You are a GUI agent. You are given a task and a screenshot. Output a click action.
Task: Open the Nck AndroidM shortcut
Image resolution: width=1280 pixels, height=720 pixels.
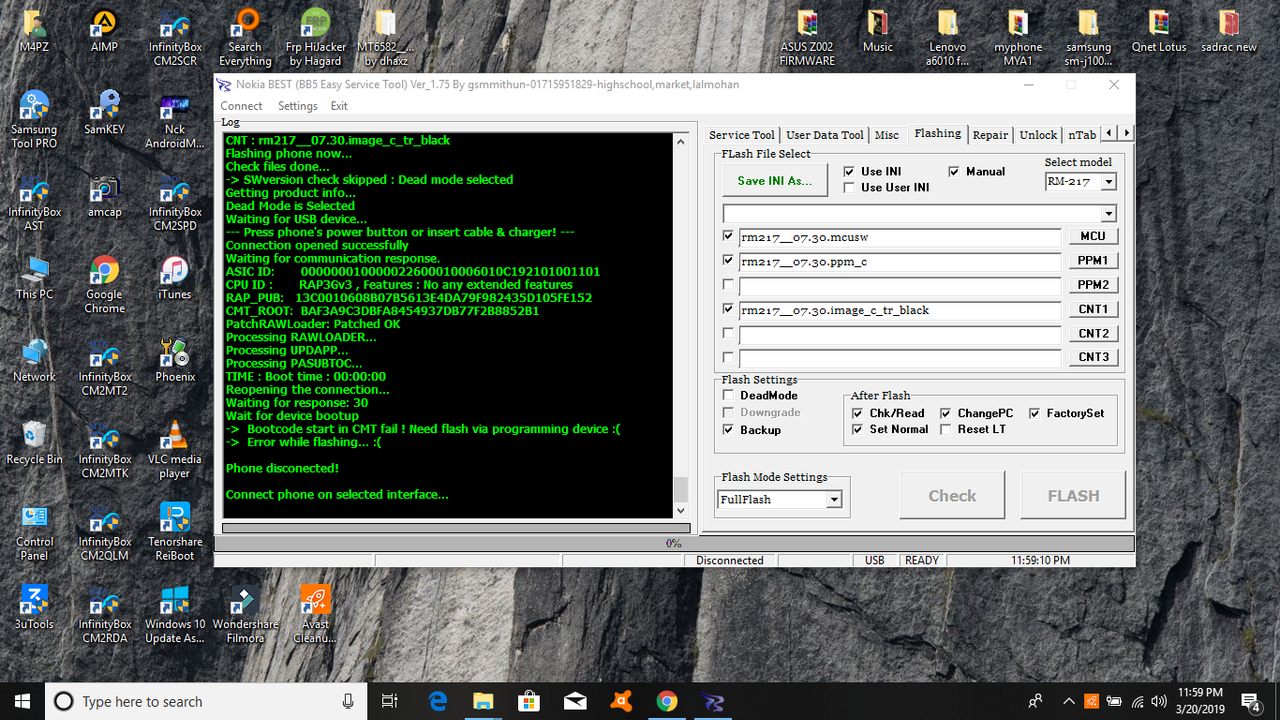174,119
